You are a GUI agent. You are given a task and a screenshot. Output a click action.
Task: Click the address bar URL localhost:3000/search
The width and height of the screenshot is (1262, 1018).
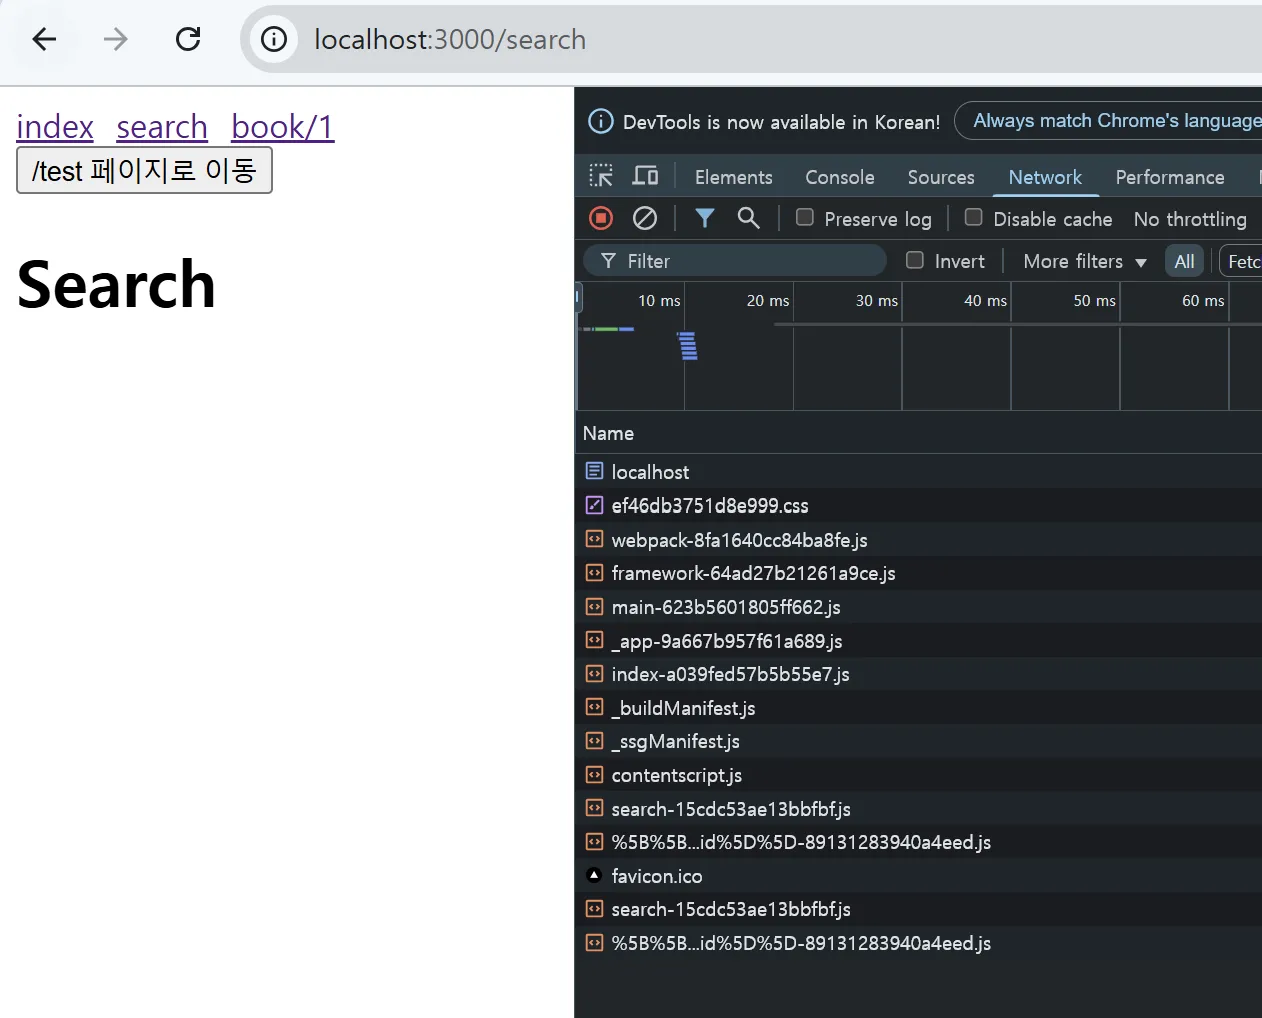pyautogui.click(x=450, y=39)
